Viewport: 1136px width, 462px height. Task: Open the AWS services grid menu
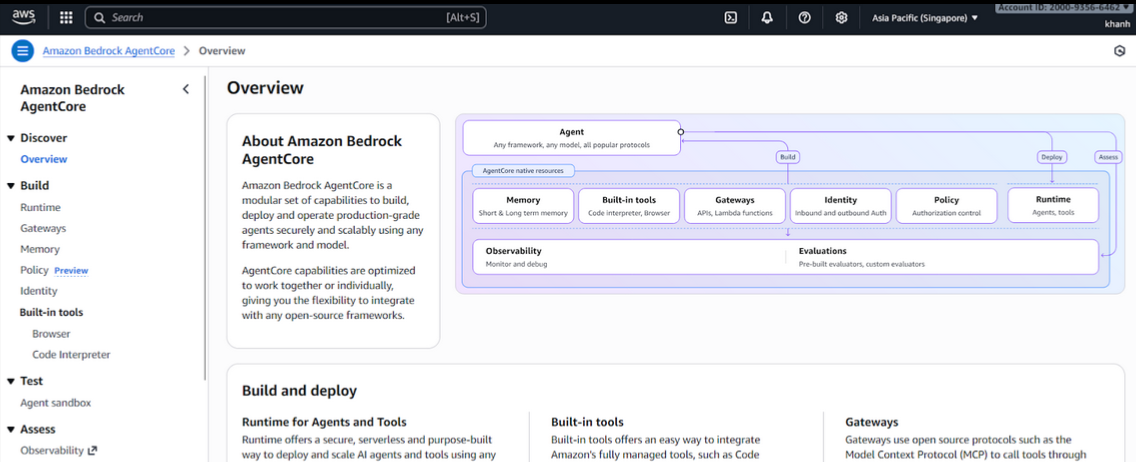tap(66, 17)
